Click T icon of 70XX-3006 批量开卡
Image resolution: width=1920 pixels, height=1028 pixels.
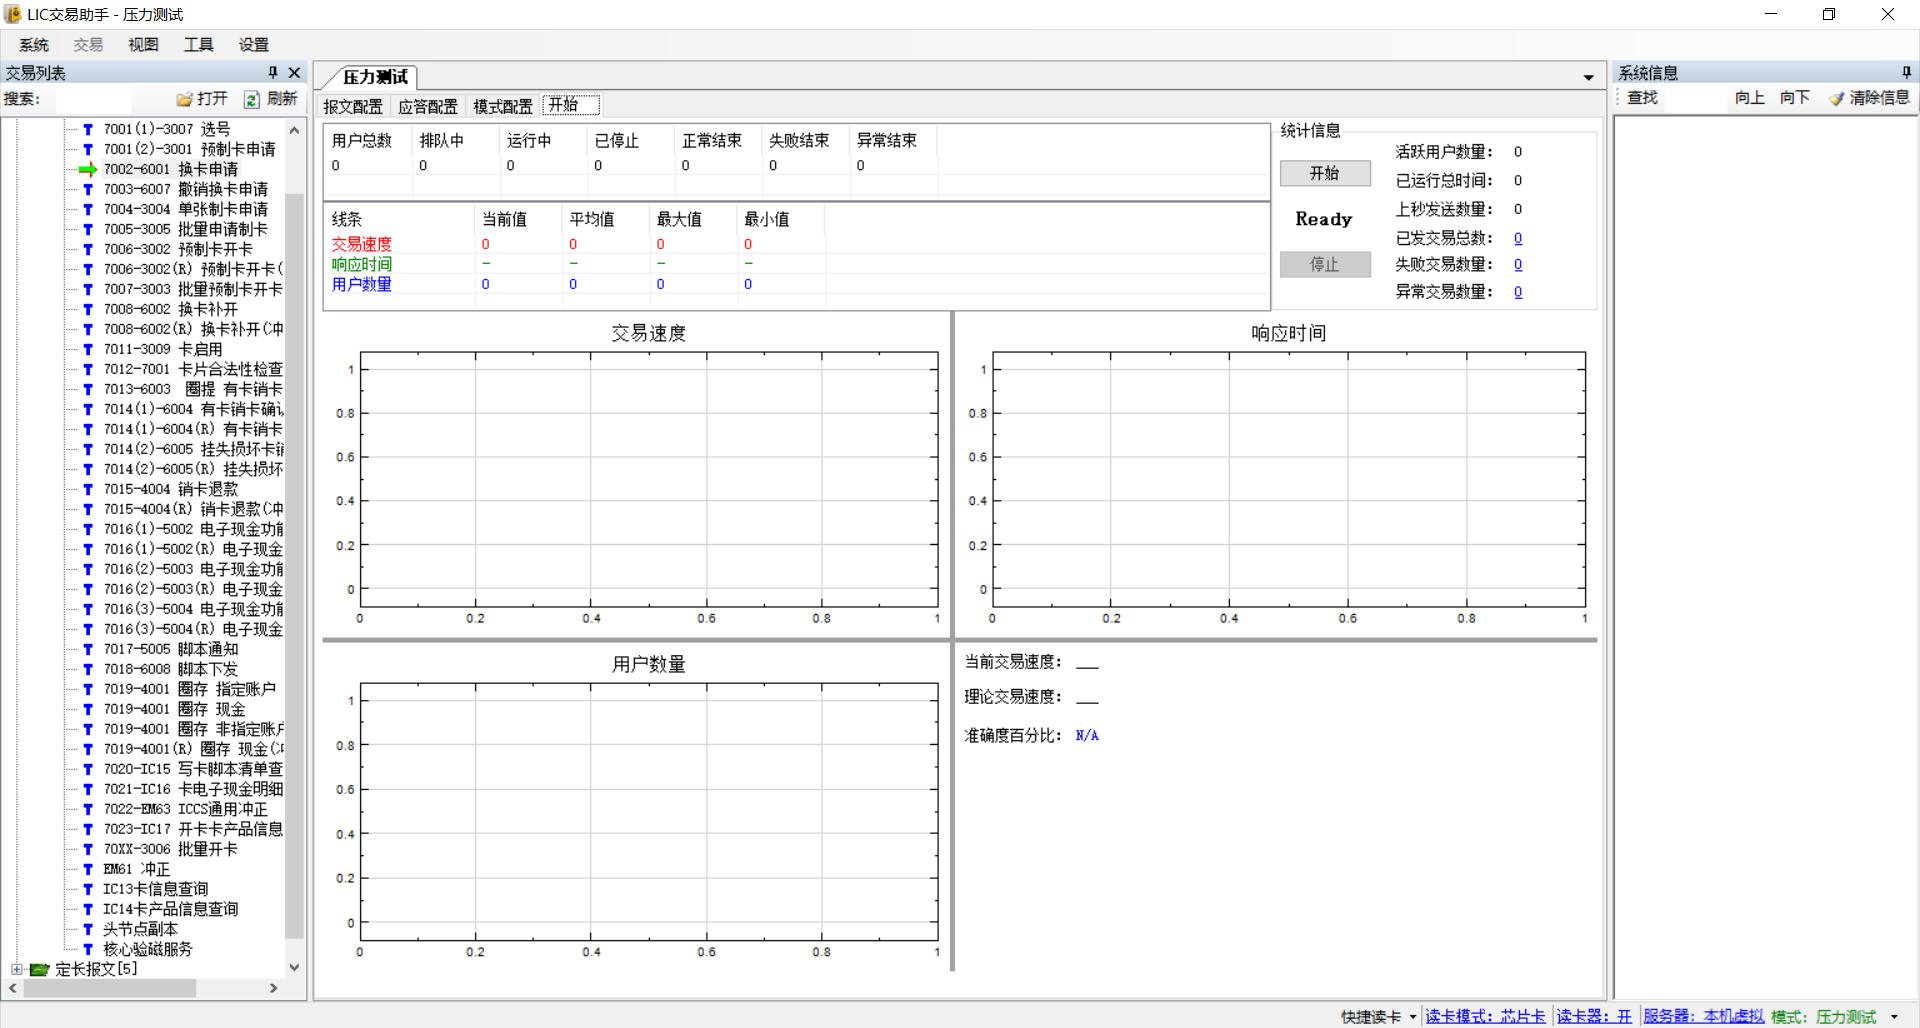pos(88,849)
